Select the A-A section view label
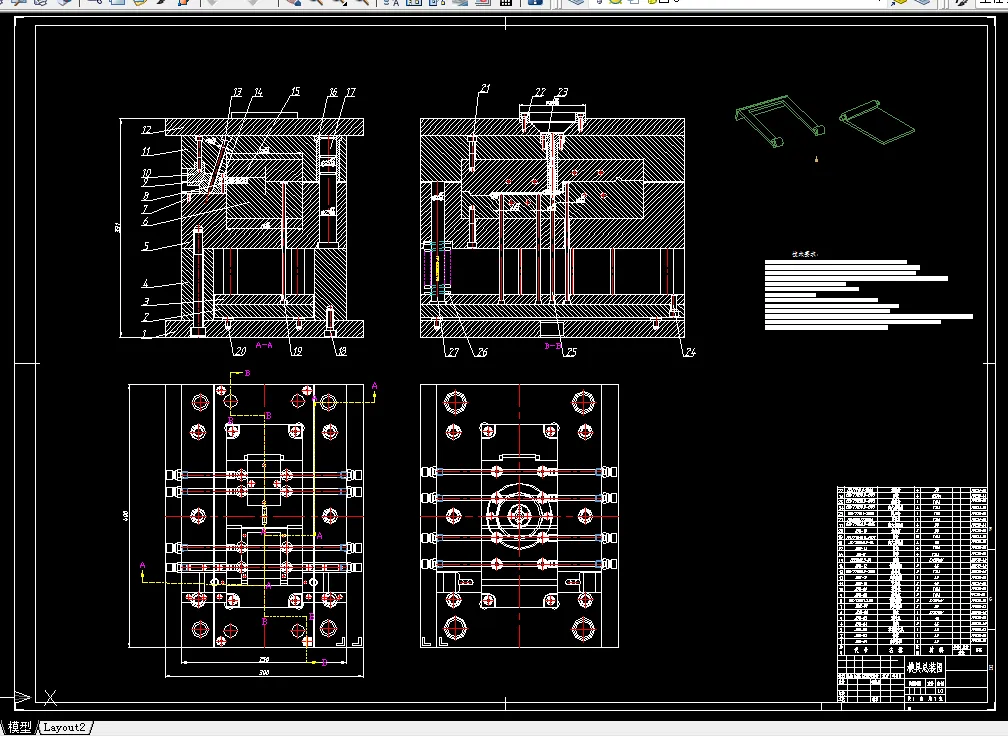 [264, 345]
